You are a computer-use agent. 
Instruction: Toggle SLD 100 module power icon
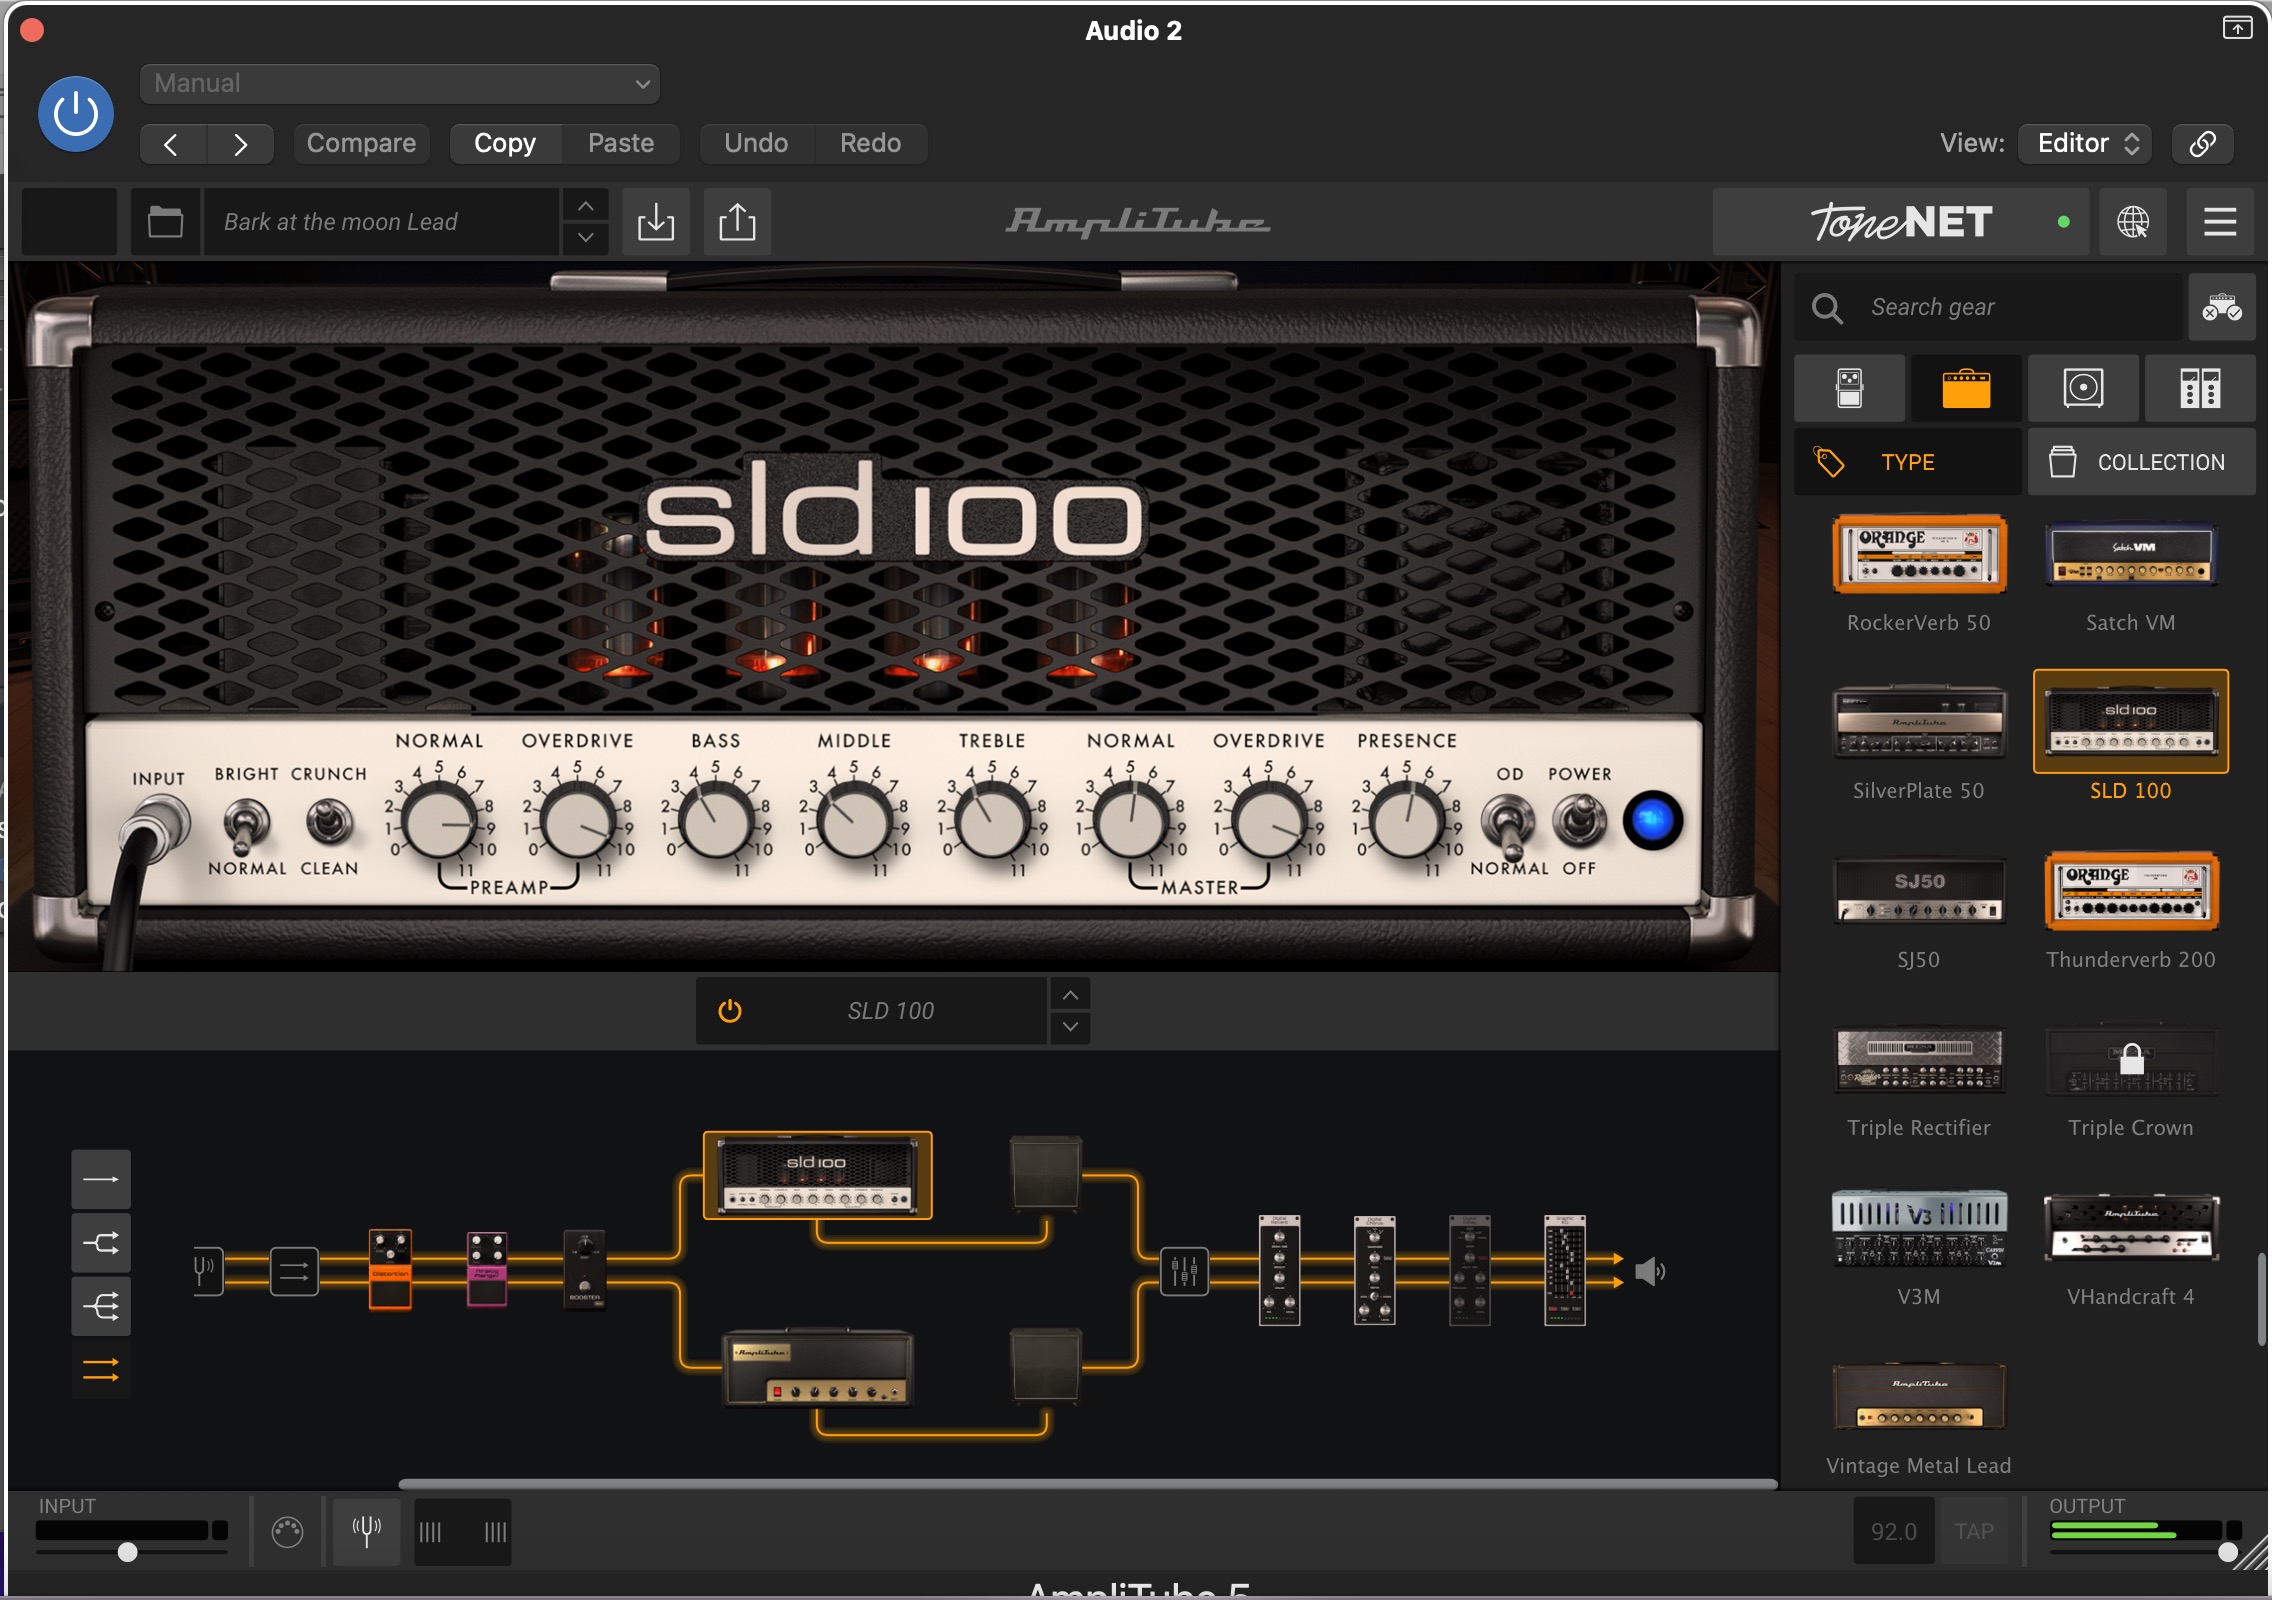click(730, 1011)
